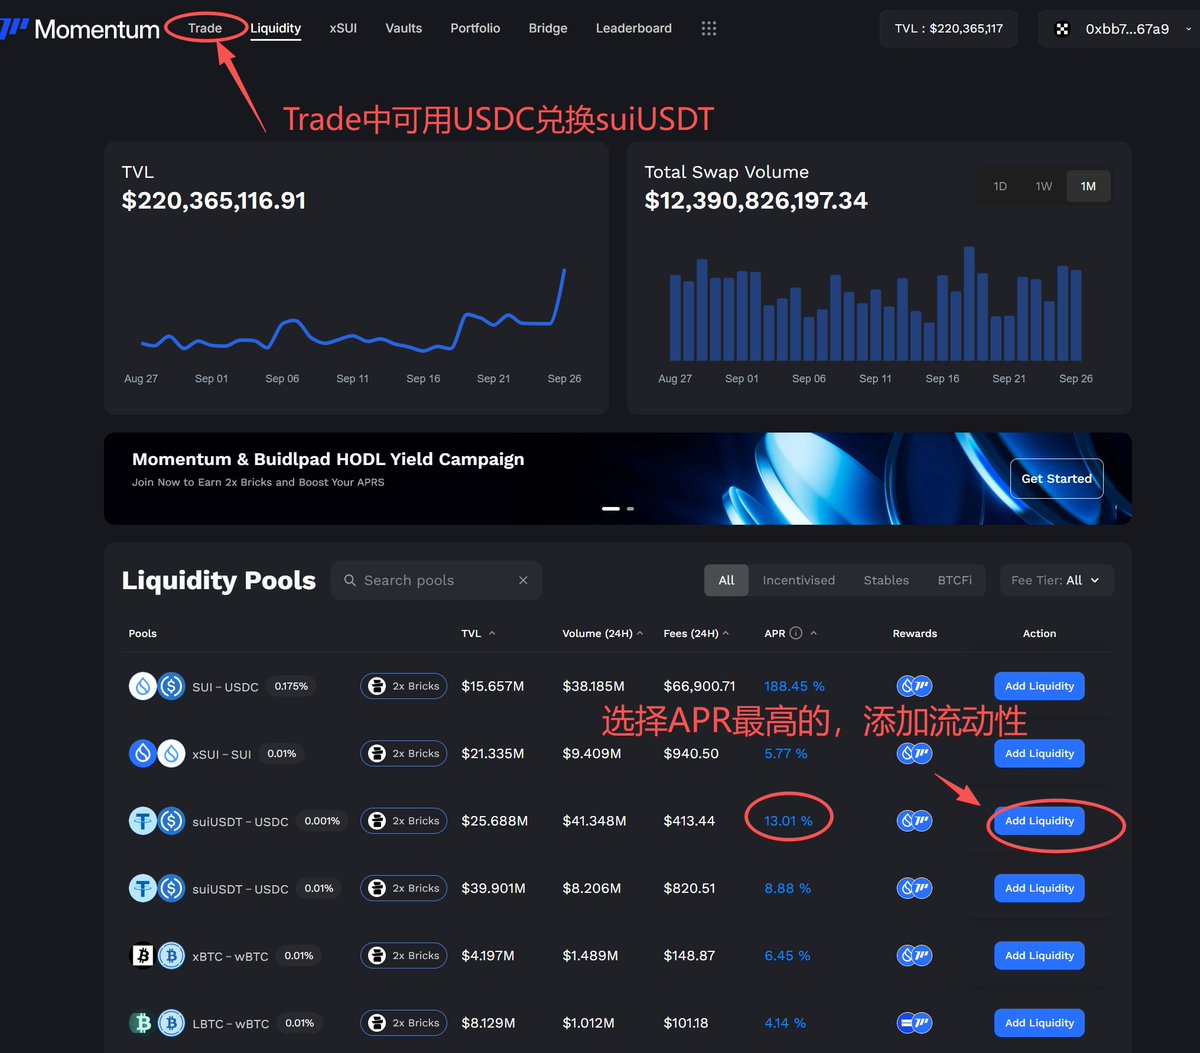Click 2x Bricks badge in LBTC – wBTC row
The width and height of the screenshot is (1200, 1053).
pyautogui.click(x=404, y=1023)
